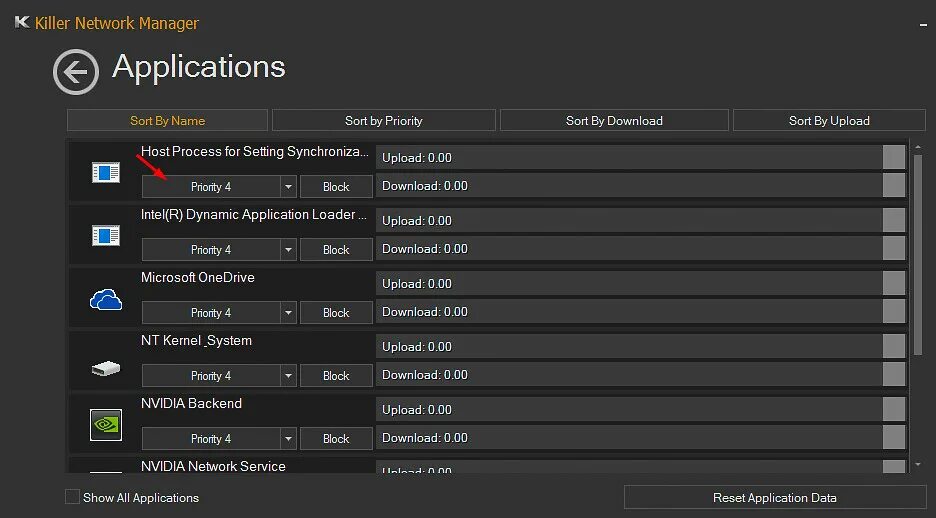
Task: Sort applications by download
Action: click(x=614, y=121)
